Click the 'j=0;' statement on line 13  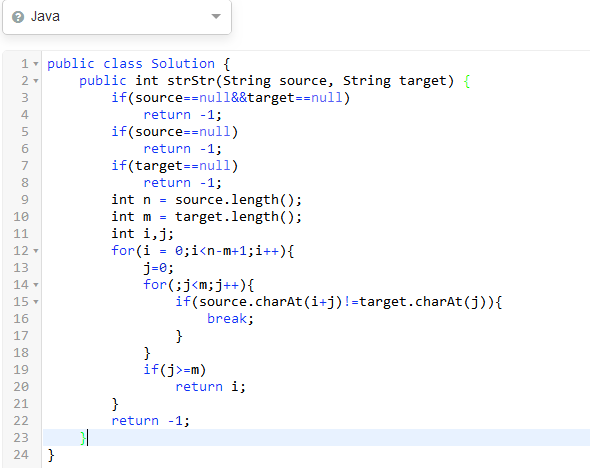pyautogui.click(x=158, y=268)
